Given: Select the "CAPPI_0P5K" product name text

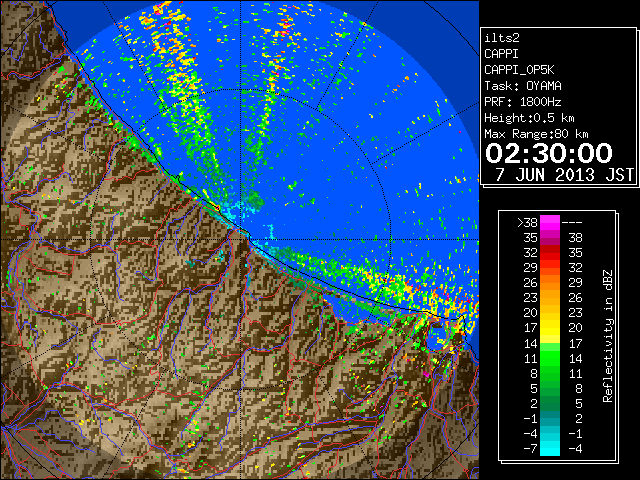Looking at the screenshot, I should click(519, 70).
